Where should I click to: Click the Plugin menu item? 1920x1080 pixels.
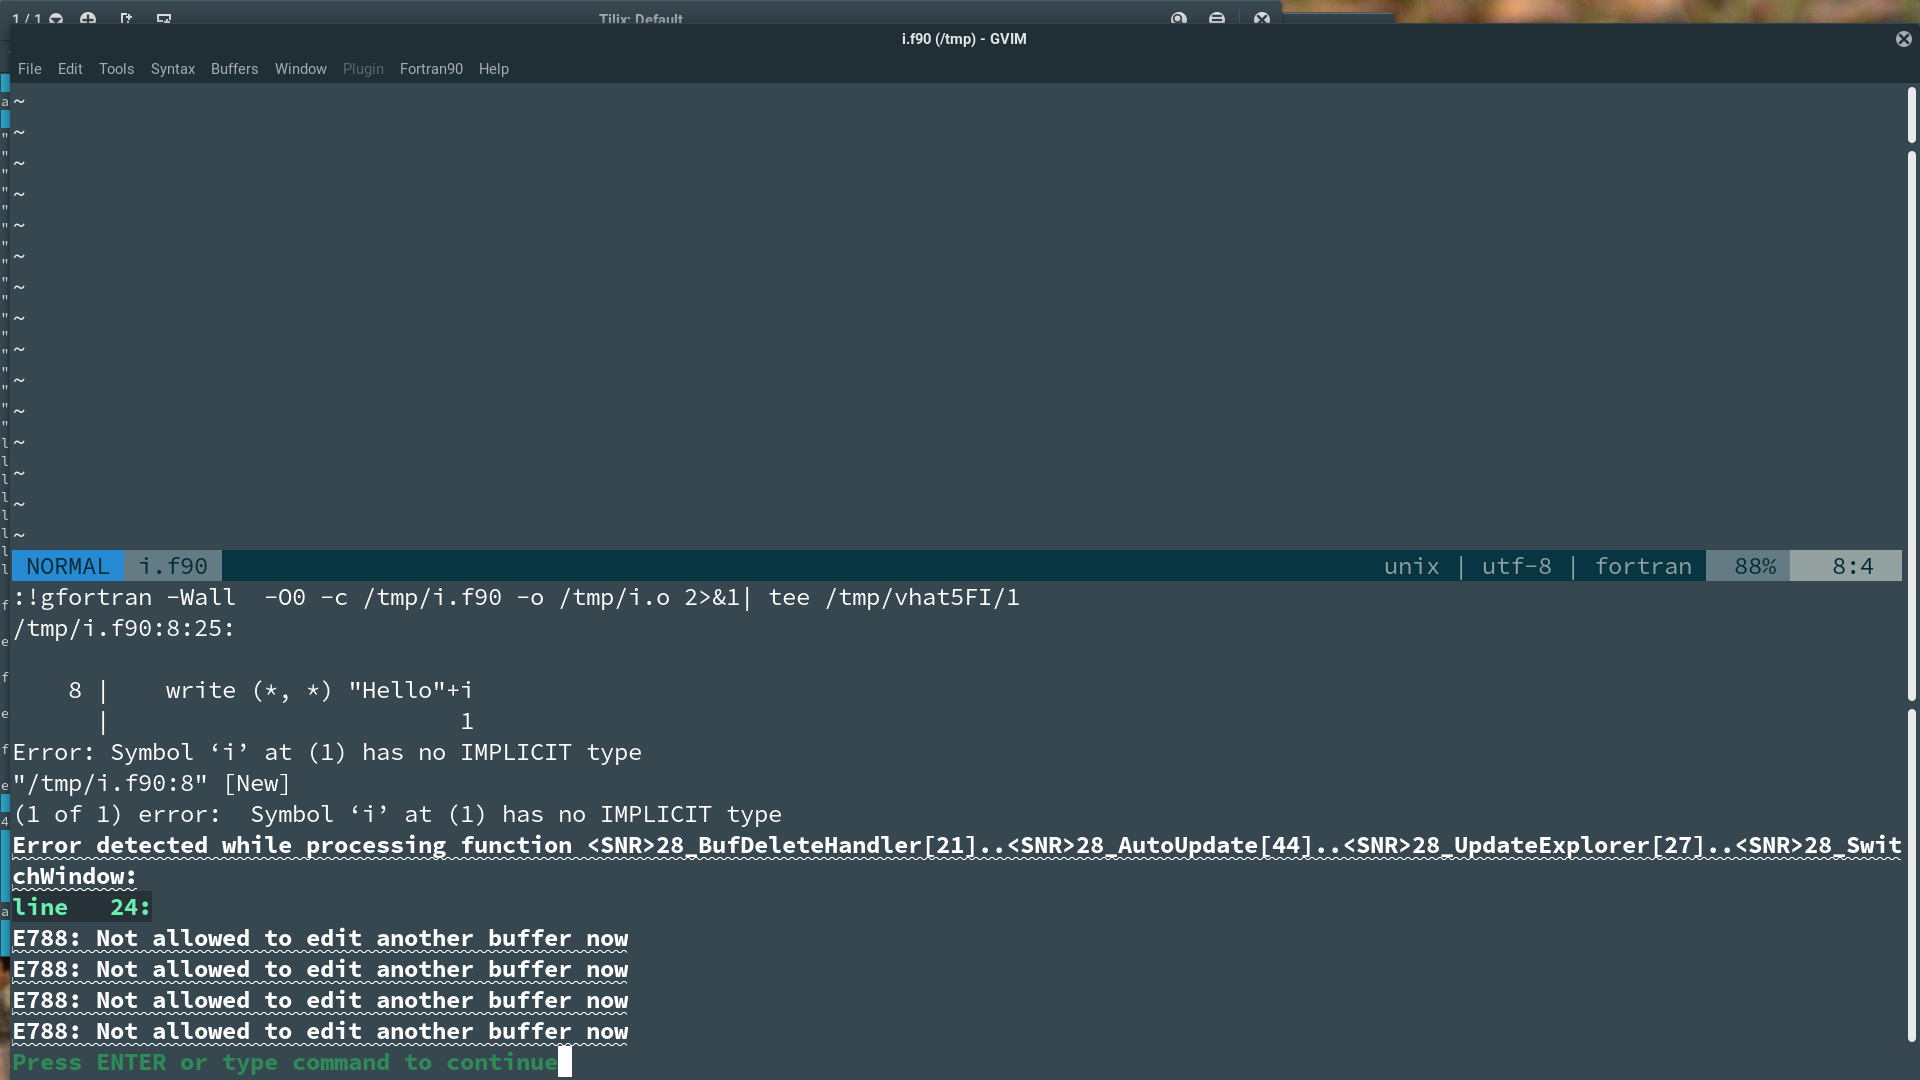[x=363, y=69]
